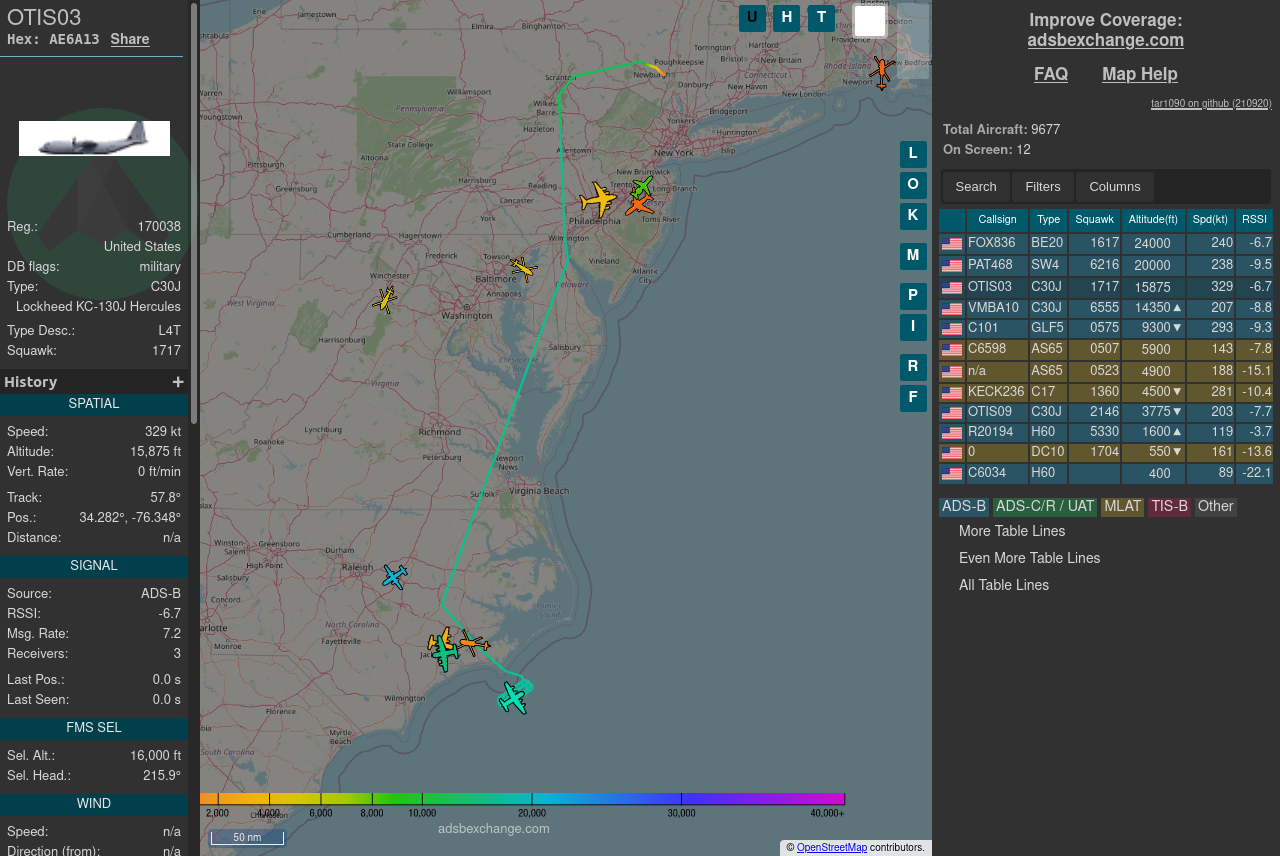The width and height of the screenshot is (1280, 856).
Task: Toggle the K map button
Action: 913,216
